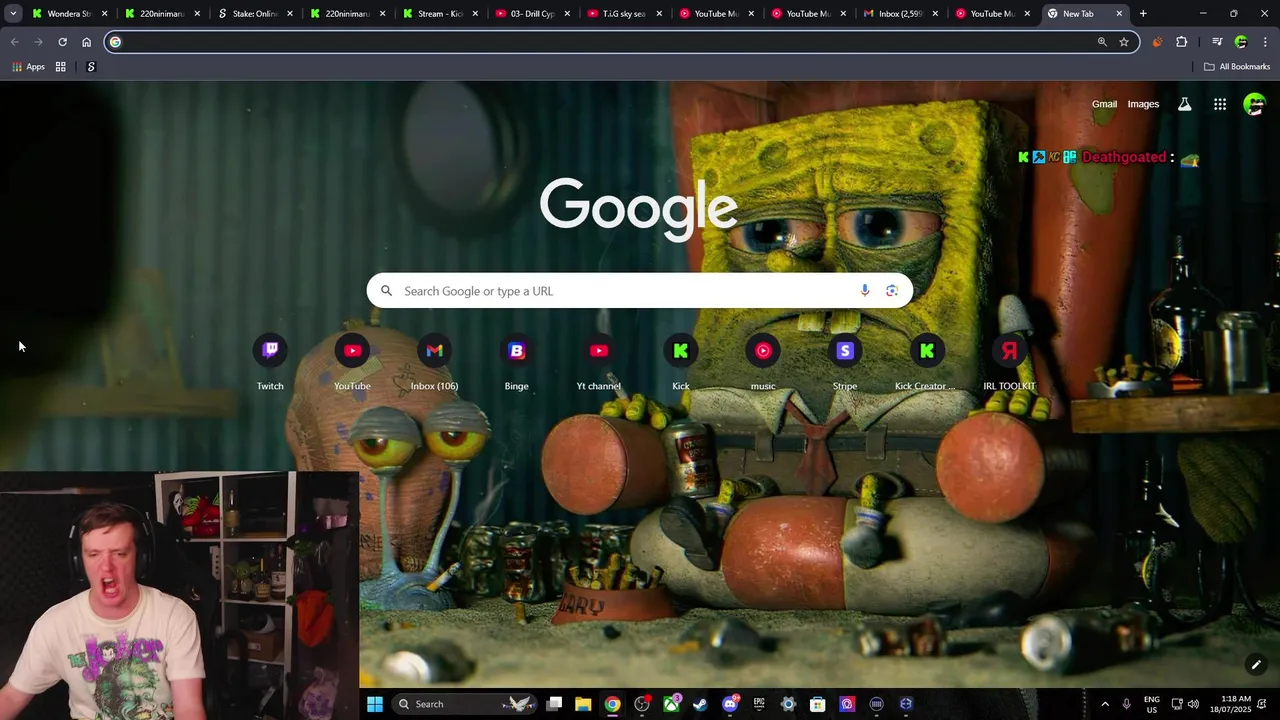Open the Gmail link

(x=1104, y=104)
